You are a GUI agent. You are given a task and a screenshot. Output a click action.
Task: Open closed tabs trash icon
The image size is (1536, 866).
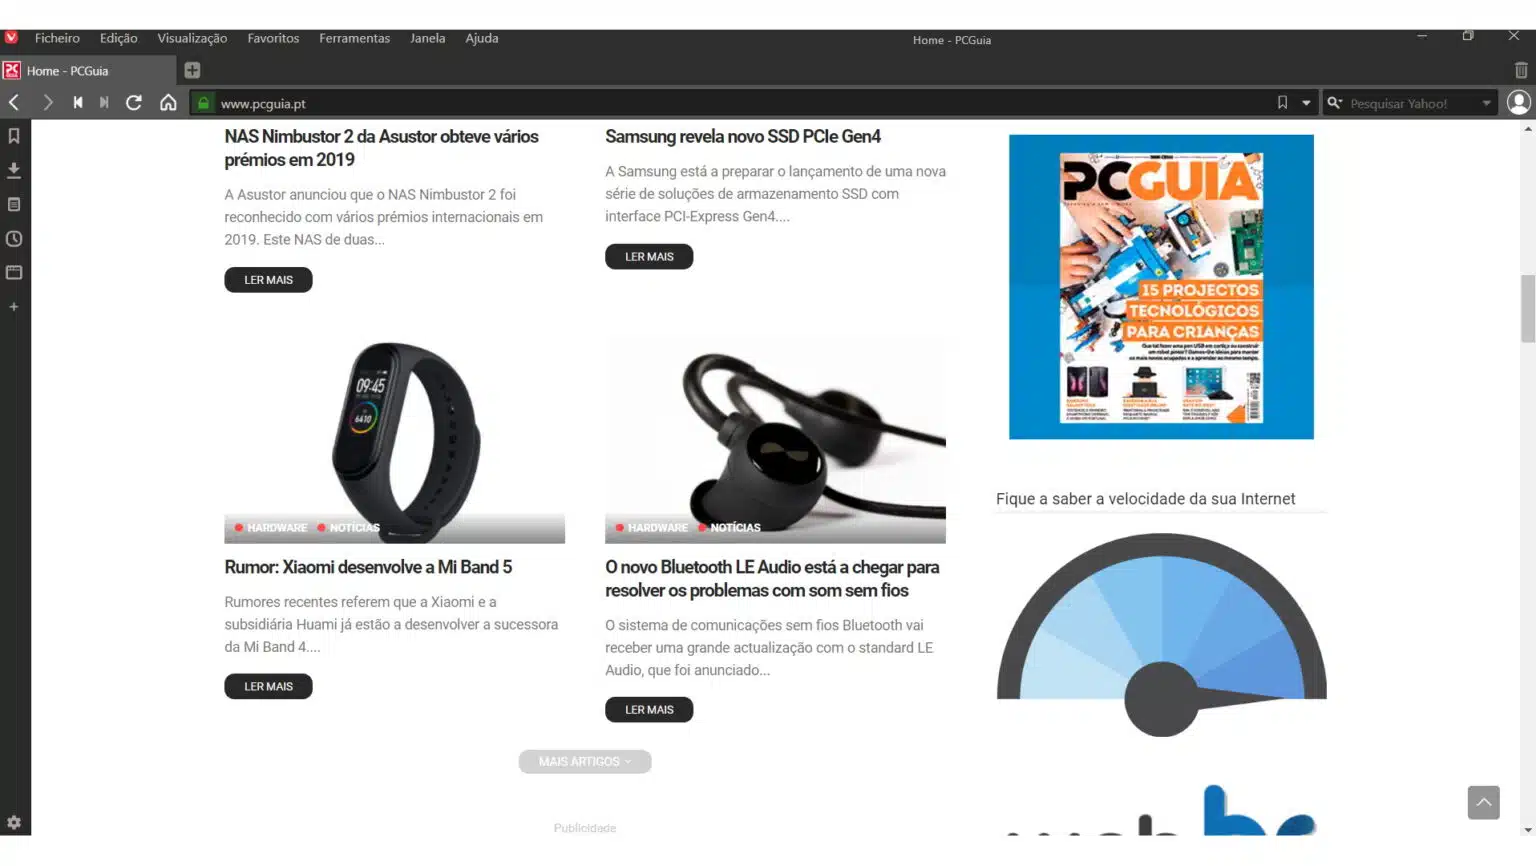[x=1520, y=70]
